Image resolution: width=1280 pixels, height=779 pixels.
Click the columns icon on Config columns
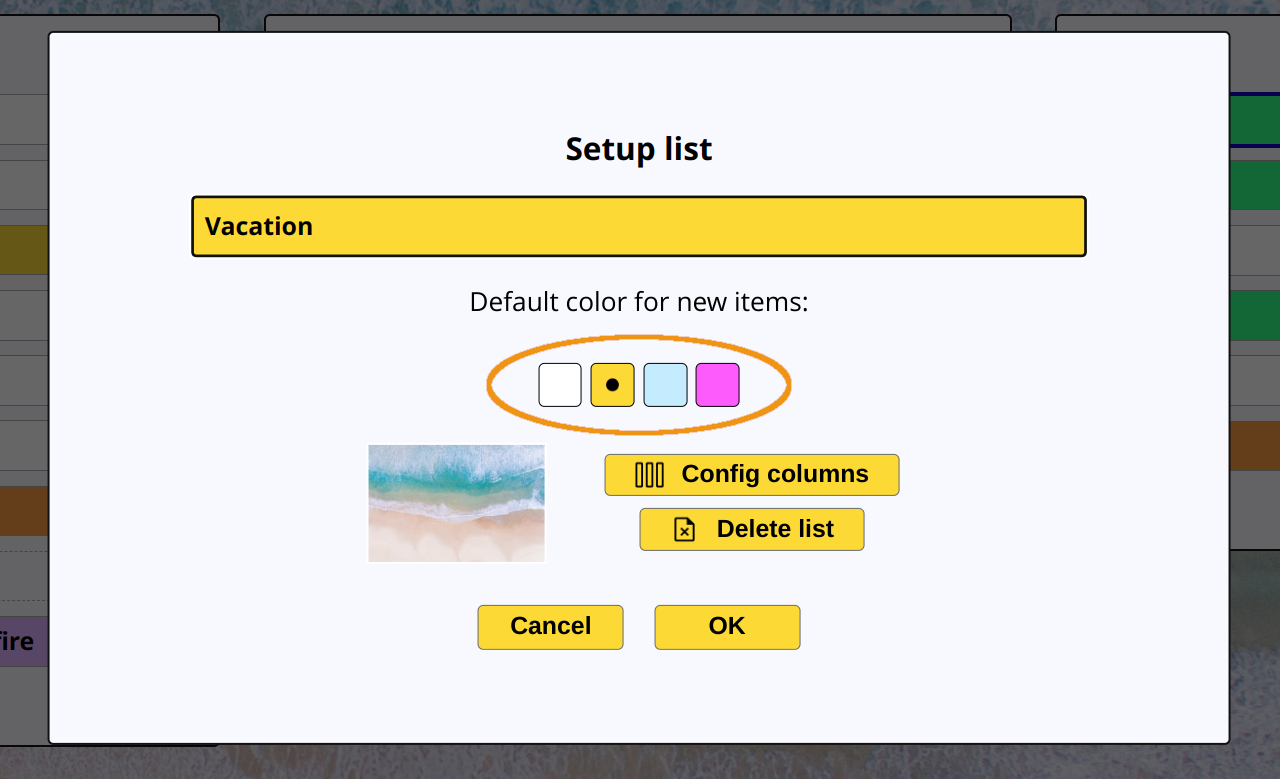click(650, 475)
